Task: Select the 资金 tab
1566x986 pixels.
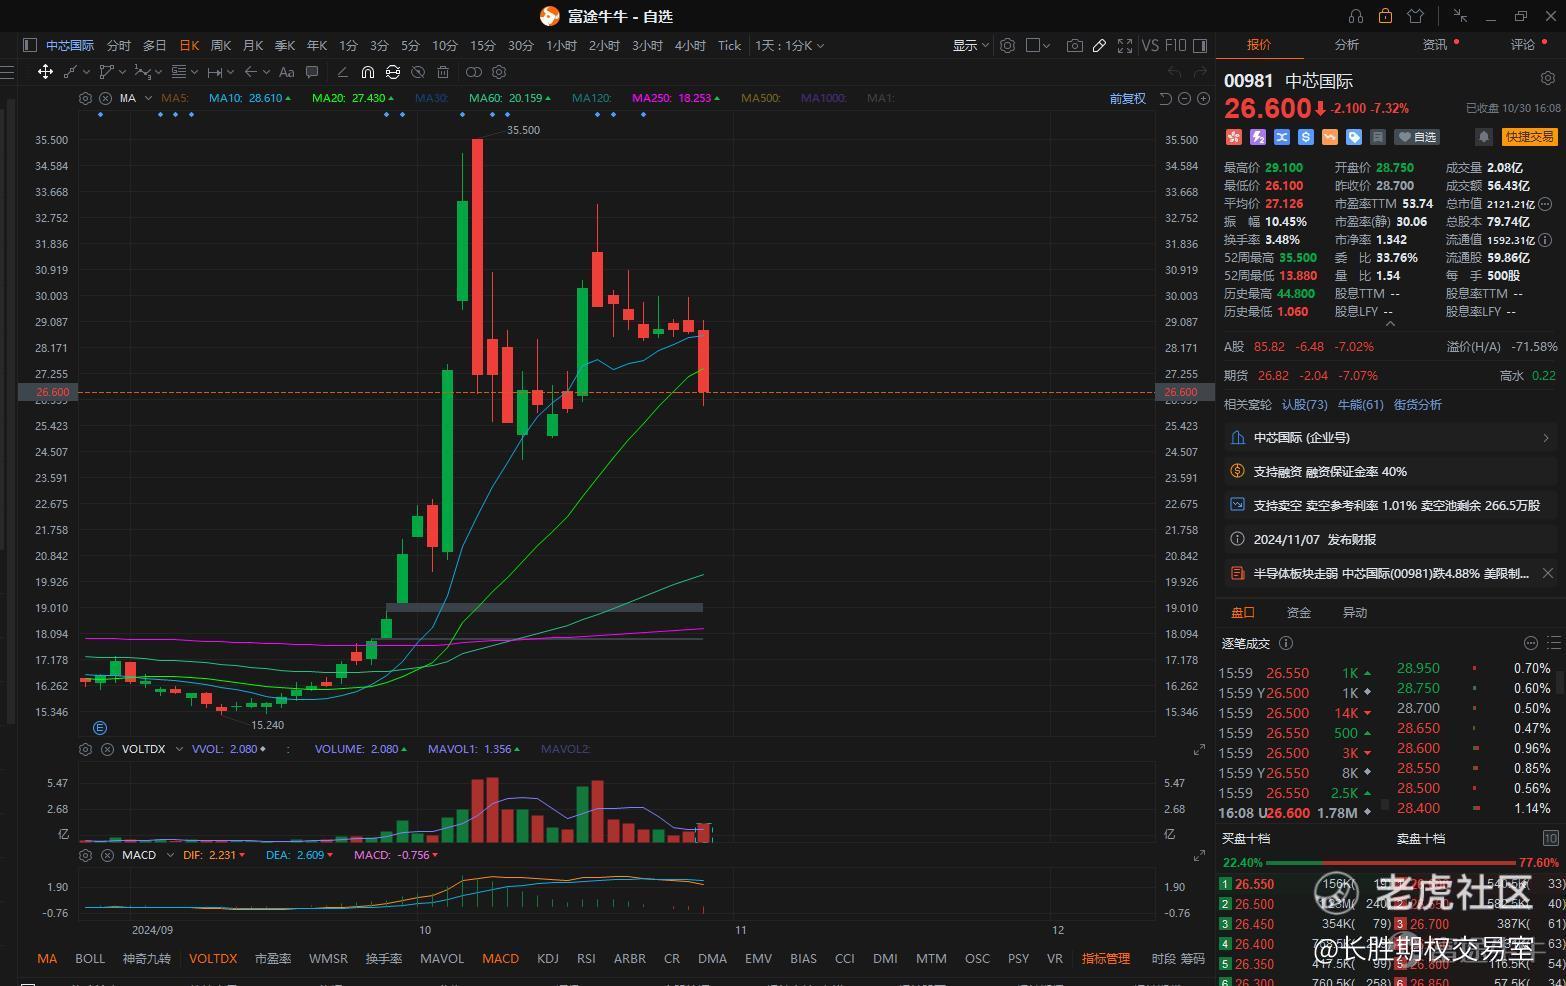Action: pyautogui.click(x=1298, y=612)
